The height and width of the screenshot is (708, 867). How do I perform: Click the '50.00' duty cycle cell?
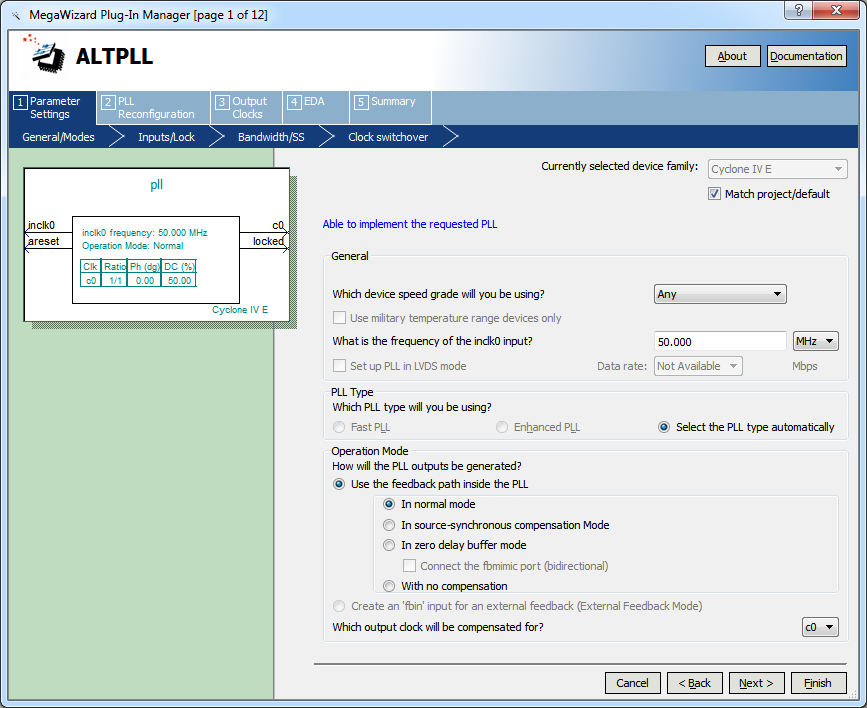[x=179, y=280]
